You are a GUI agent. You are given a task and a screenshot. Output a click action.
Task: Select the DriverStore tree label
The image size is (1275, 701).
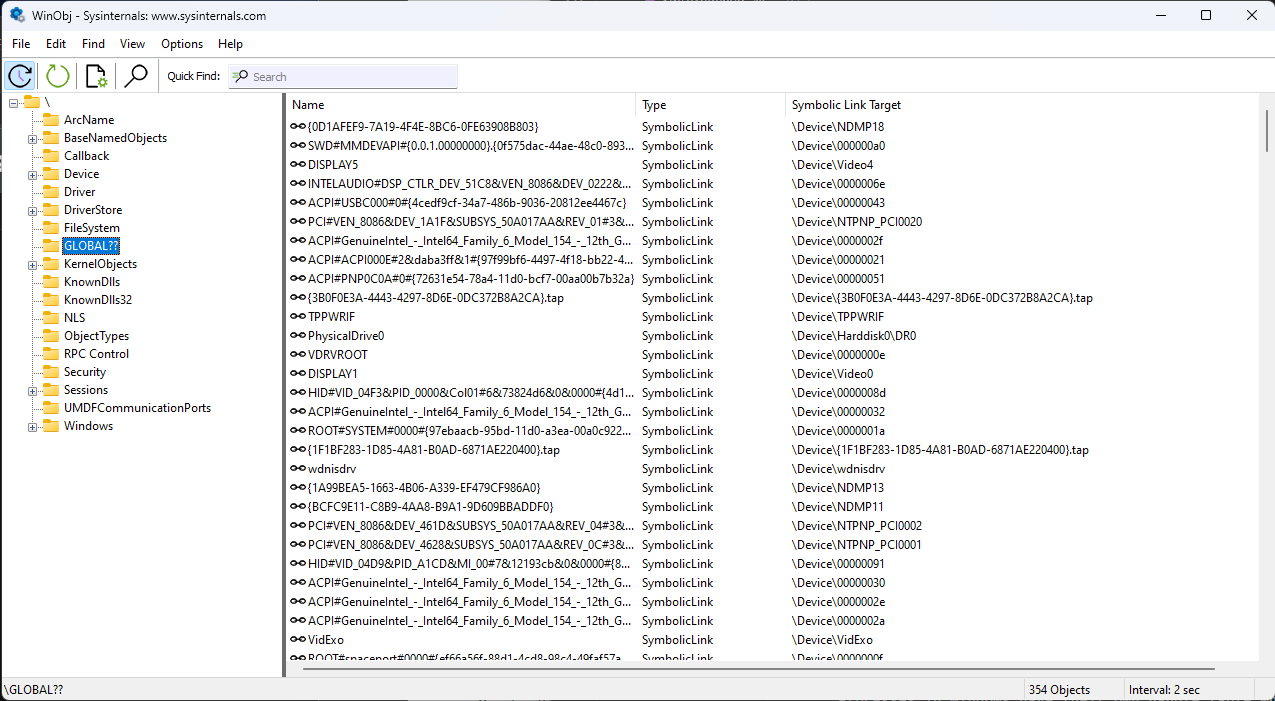(x=93, y=210)
